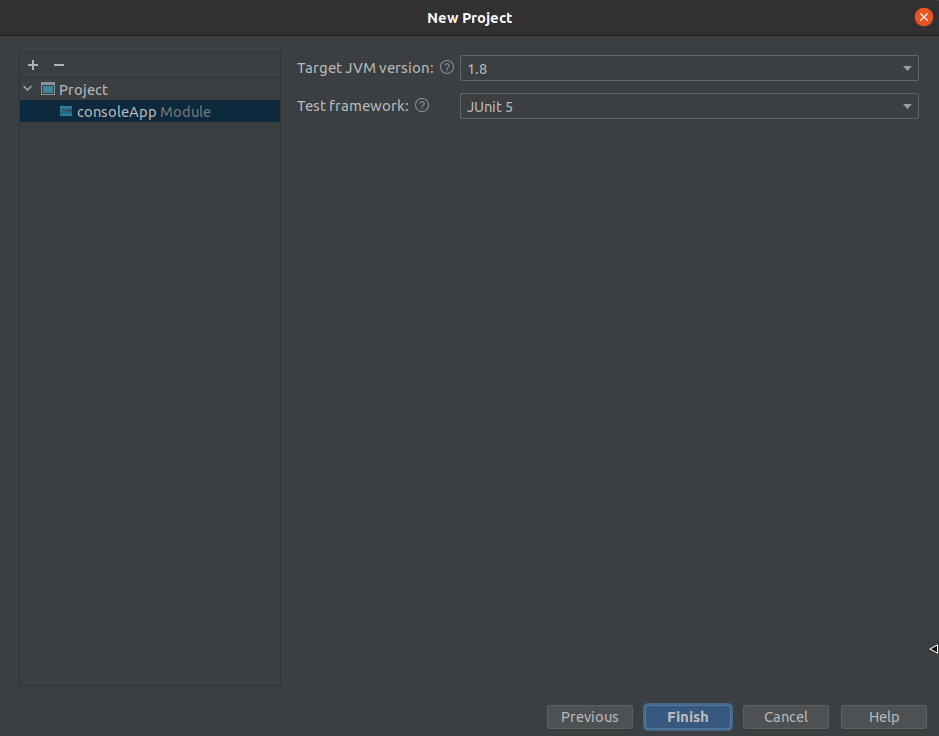The width and height of the screenshot is (939, 736).
Task: Cancel the New Project wizard
Action: point(785,716)
